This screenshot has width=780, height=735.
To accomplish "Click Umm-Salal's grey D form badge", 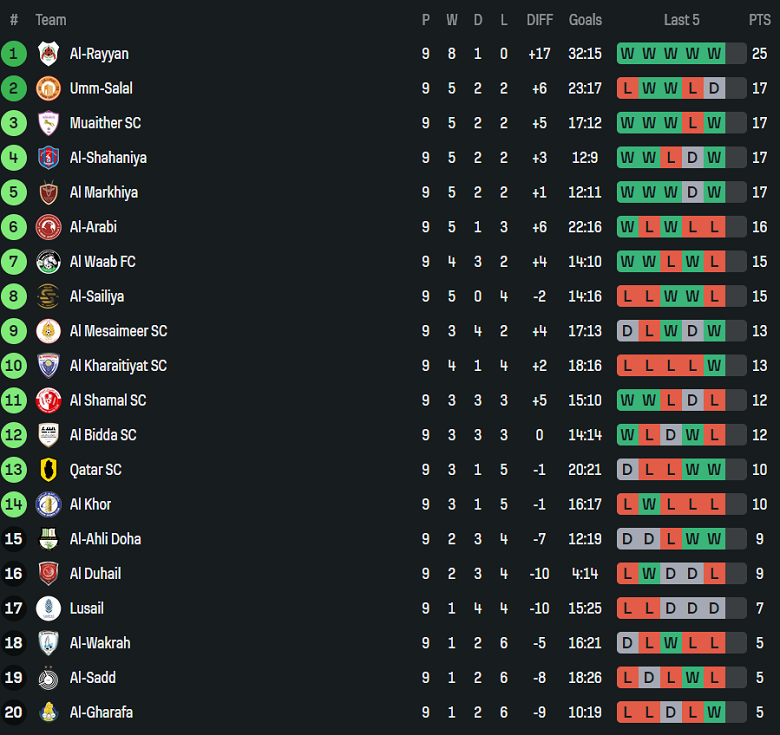I will [x=714, y=89].
